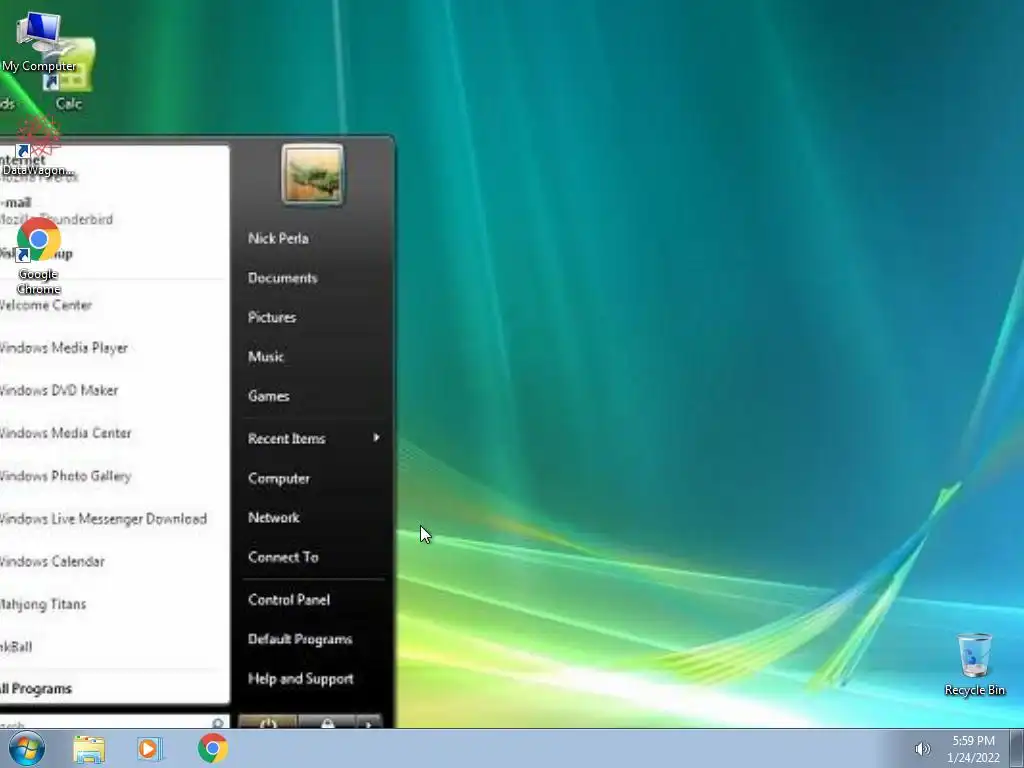
Task: Launch Windows Calendar
Action: pos(52,562)
